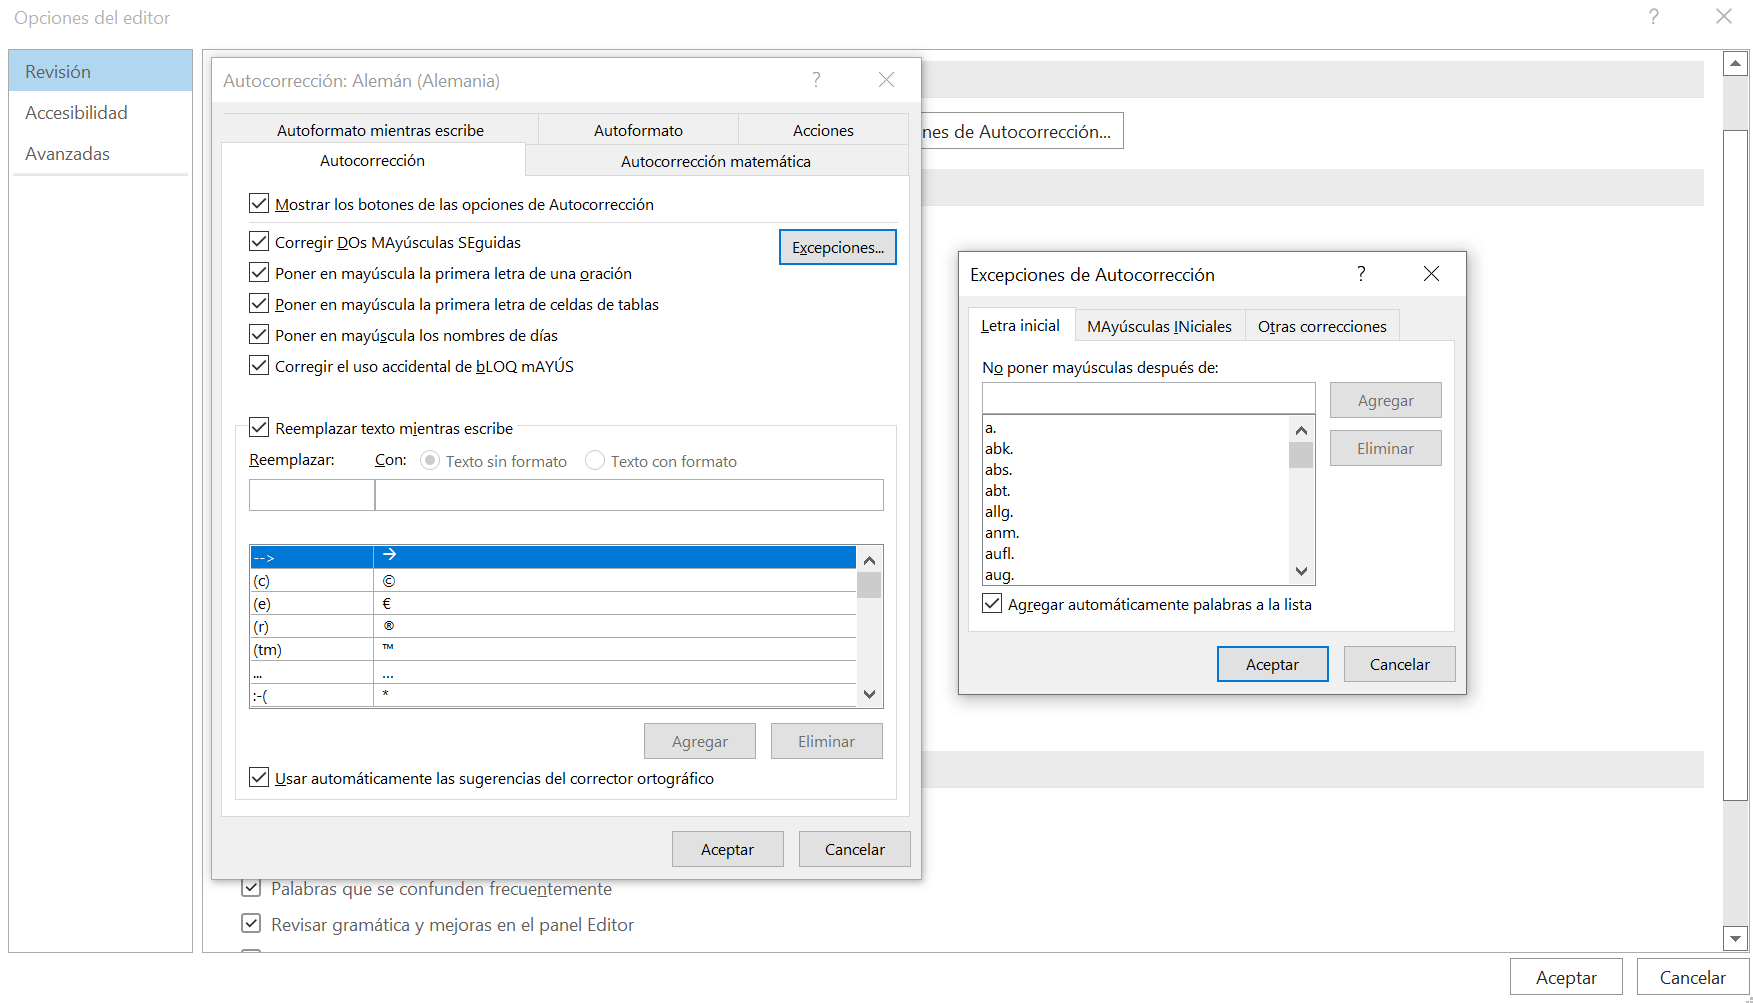
Task: Click the up arrow of the exceptions list scrollbar
Action: pyautogui.click(x=1301, y=430)
